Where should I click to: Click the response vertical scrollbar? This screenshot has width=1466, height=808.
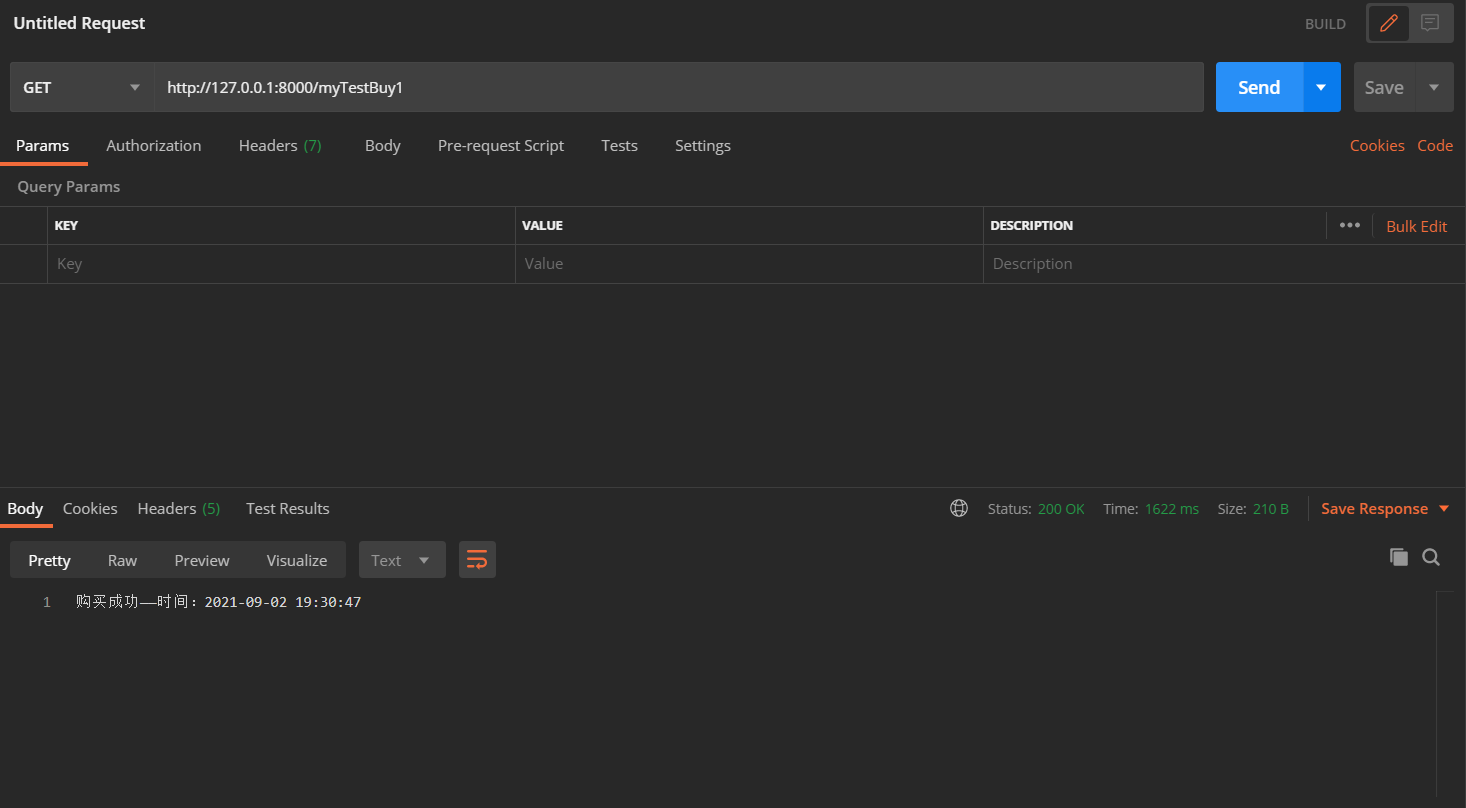pyautogui.click(x=1444, y=694)
